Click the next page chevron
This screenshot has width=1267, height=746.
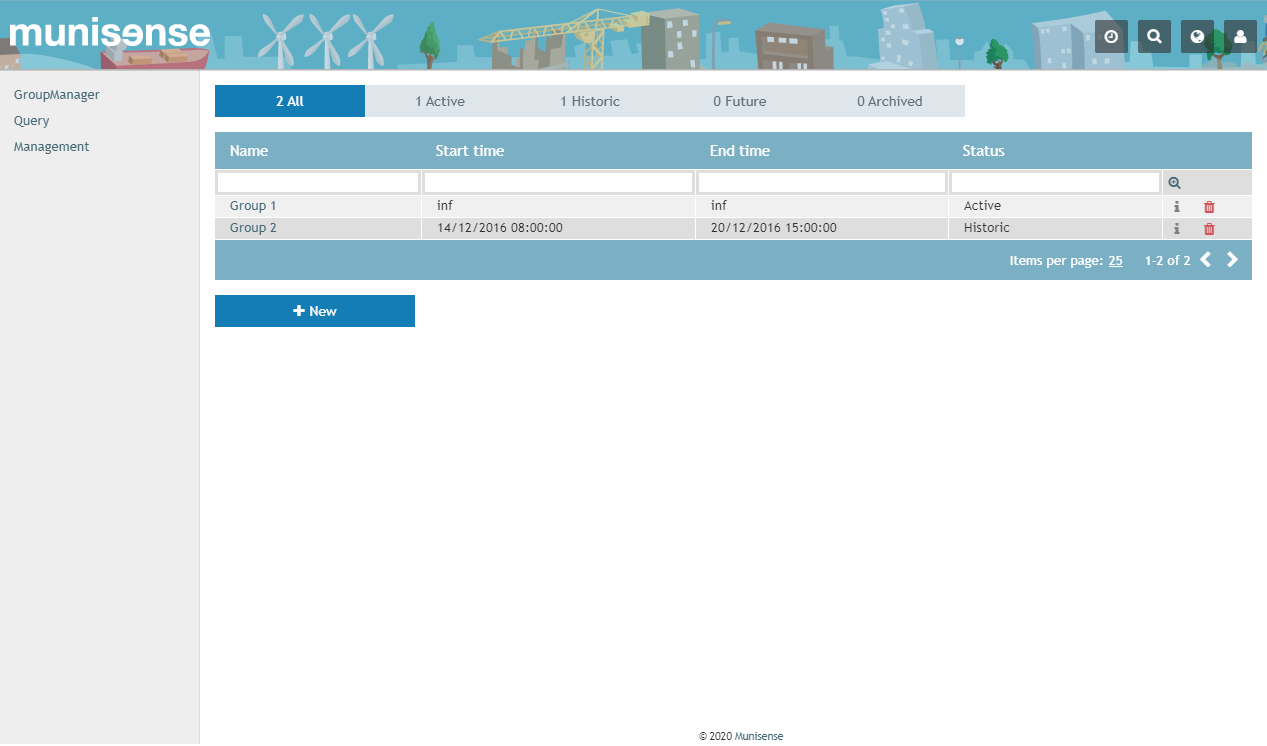[x=1232, y=259]
